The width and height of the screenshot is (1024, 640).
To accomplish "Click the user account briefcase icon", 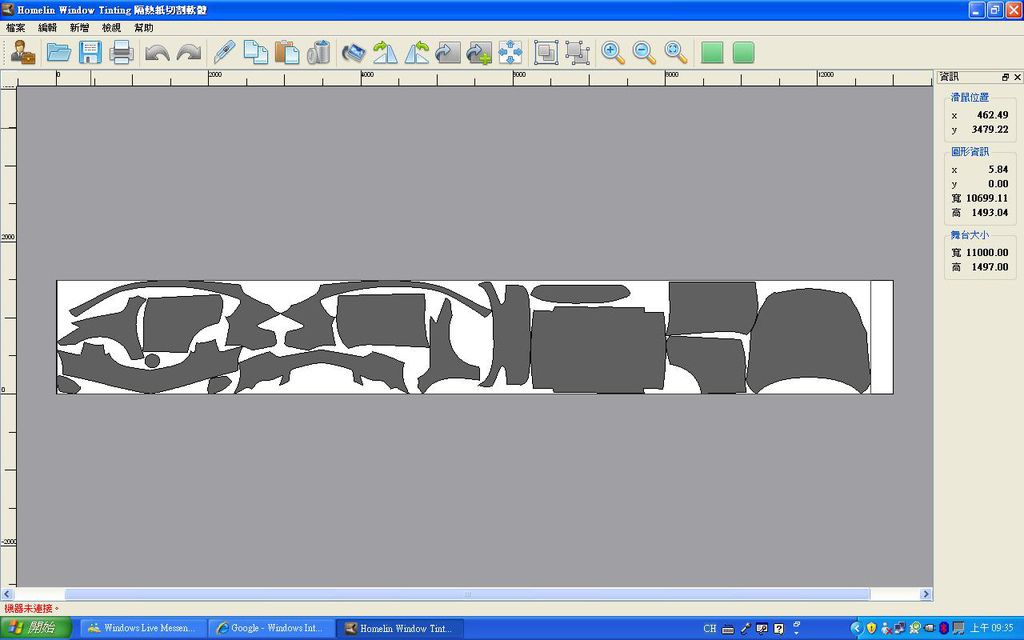I will click(24, 52).
